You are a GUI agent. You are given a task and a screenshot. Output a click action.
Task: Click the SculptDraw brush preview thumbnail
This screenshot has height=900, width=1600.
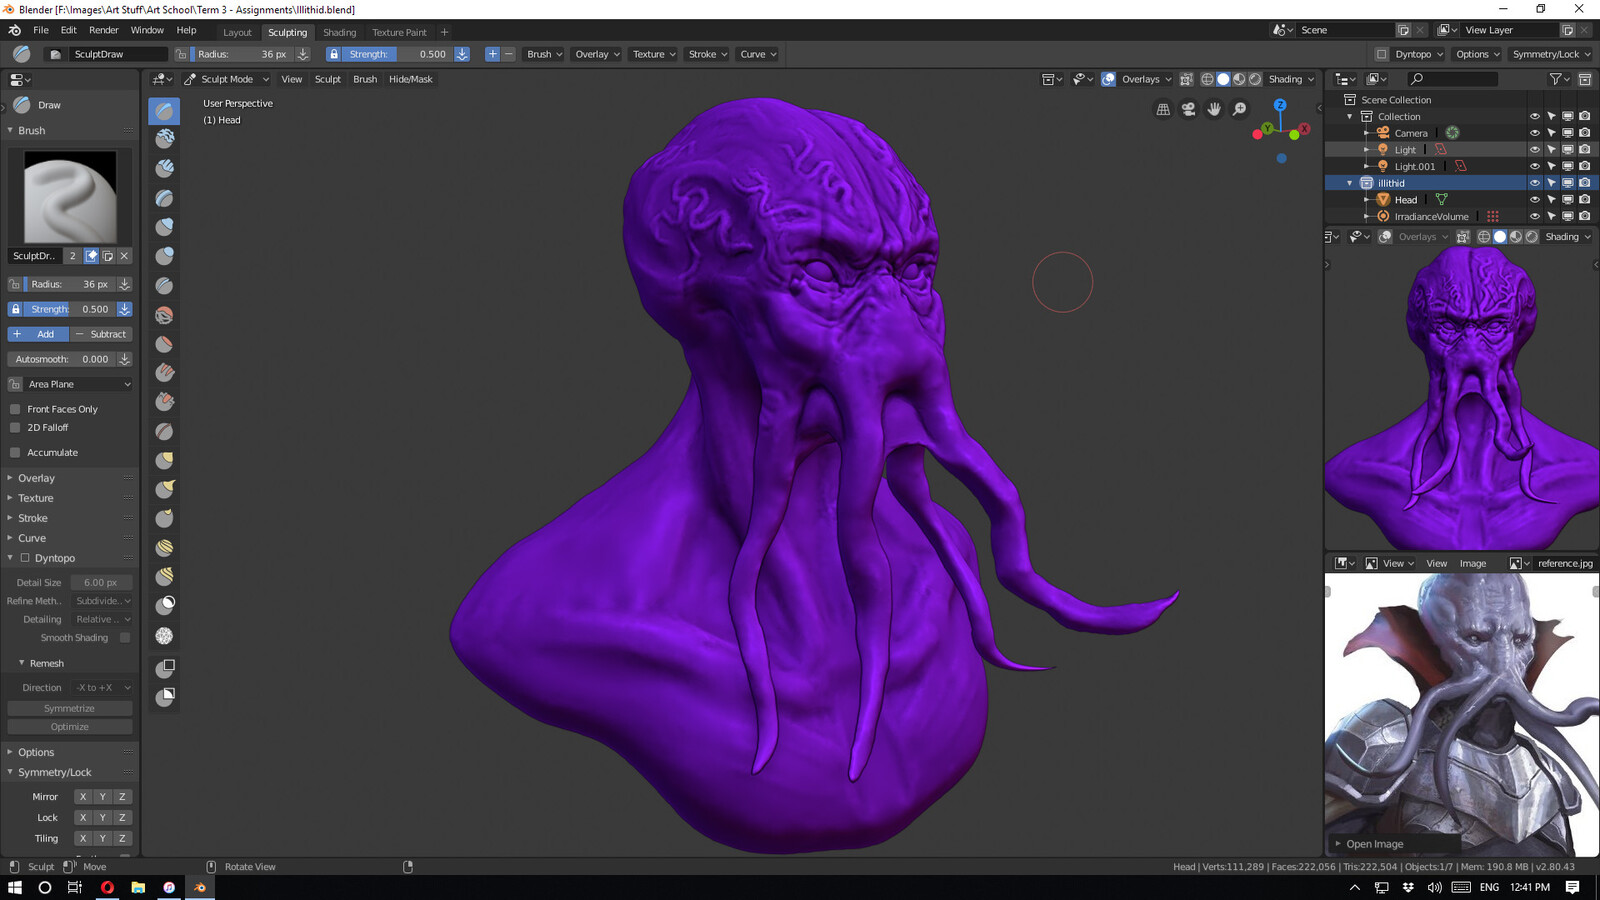70,197
